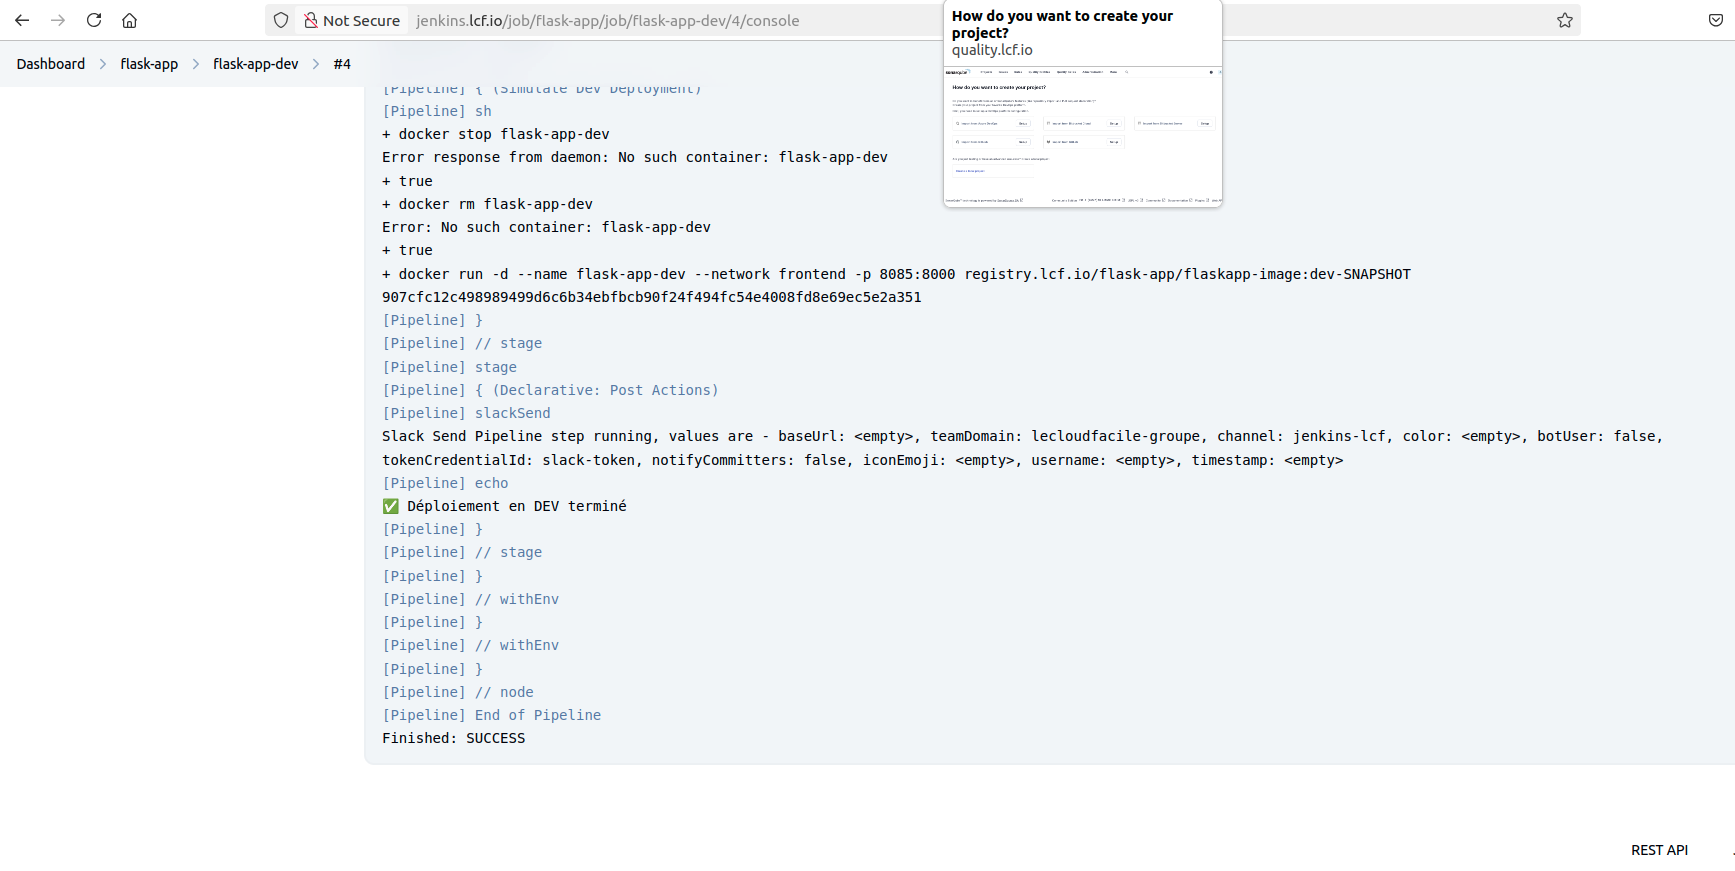The height and width of the screenshot is (871, 1735).
Task: Click the Finished: SUCCESS console line
Action: coord(453,738)
